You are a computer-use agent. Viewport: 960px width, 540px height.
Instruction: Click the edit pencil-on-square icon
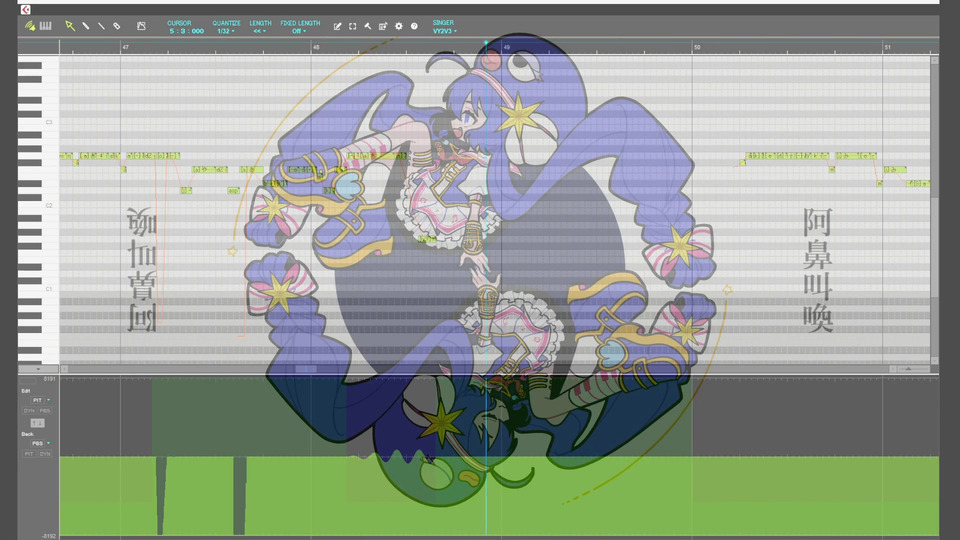[337, 26]
